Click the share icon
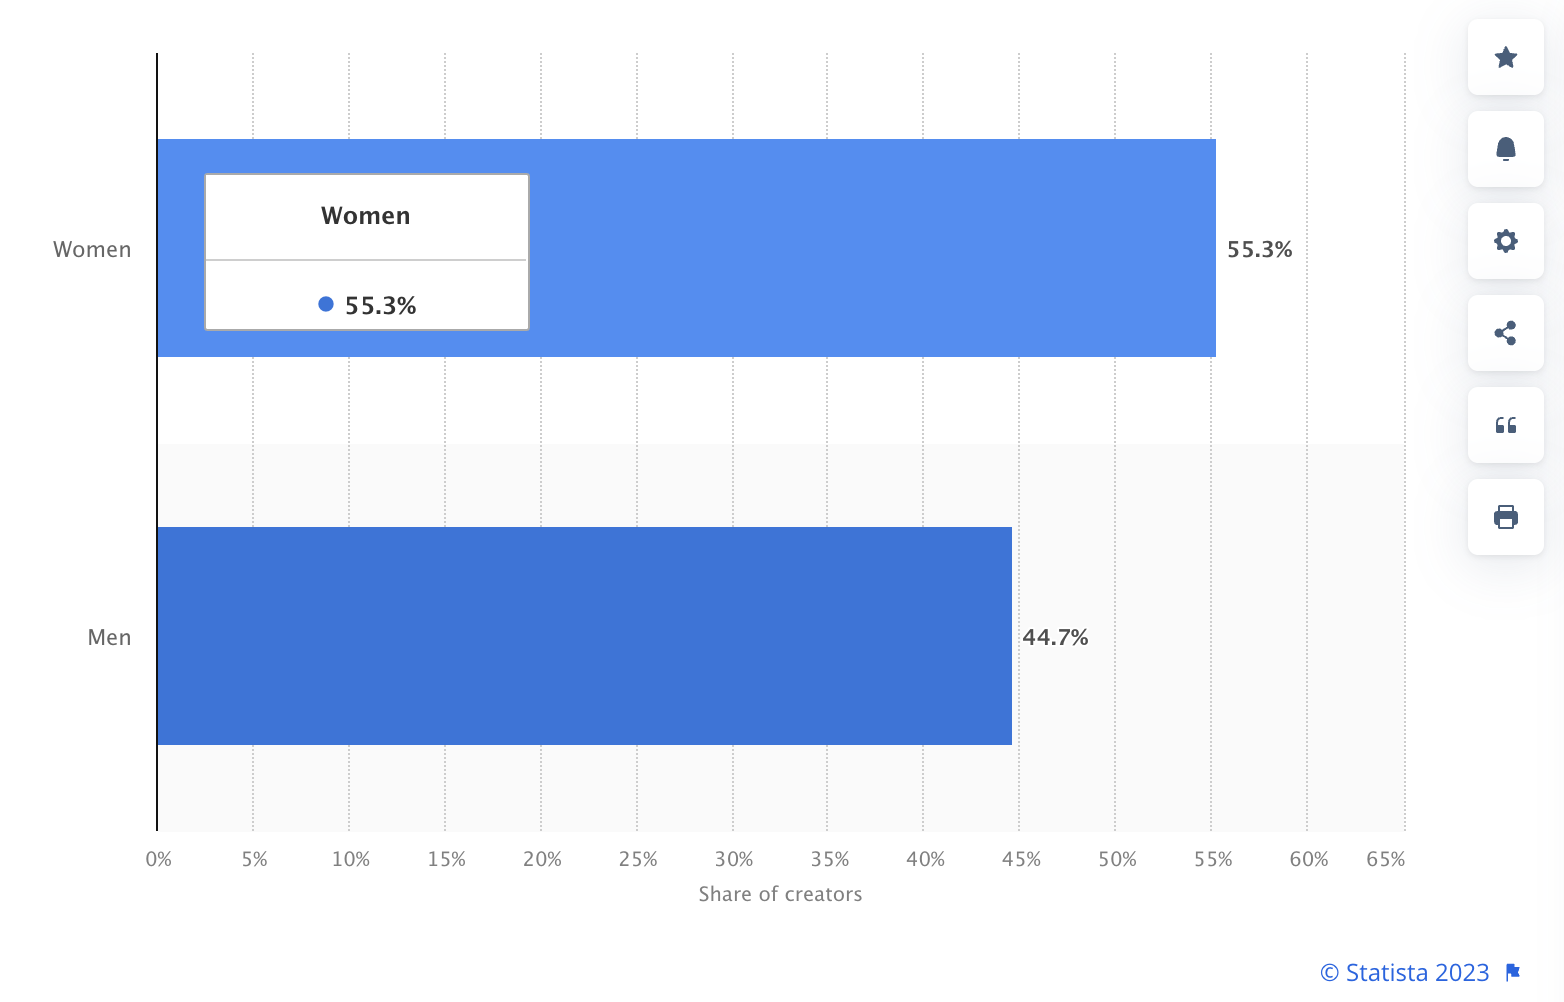The image size is (1564, 1002). [1505, 333]
